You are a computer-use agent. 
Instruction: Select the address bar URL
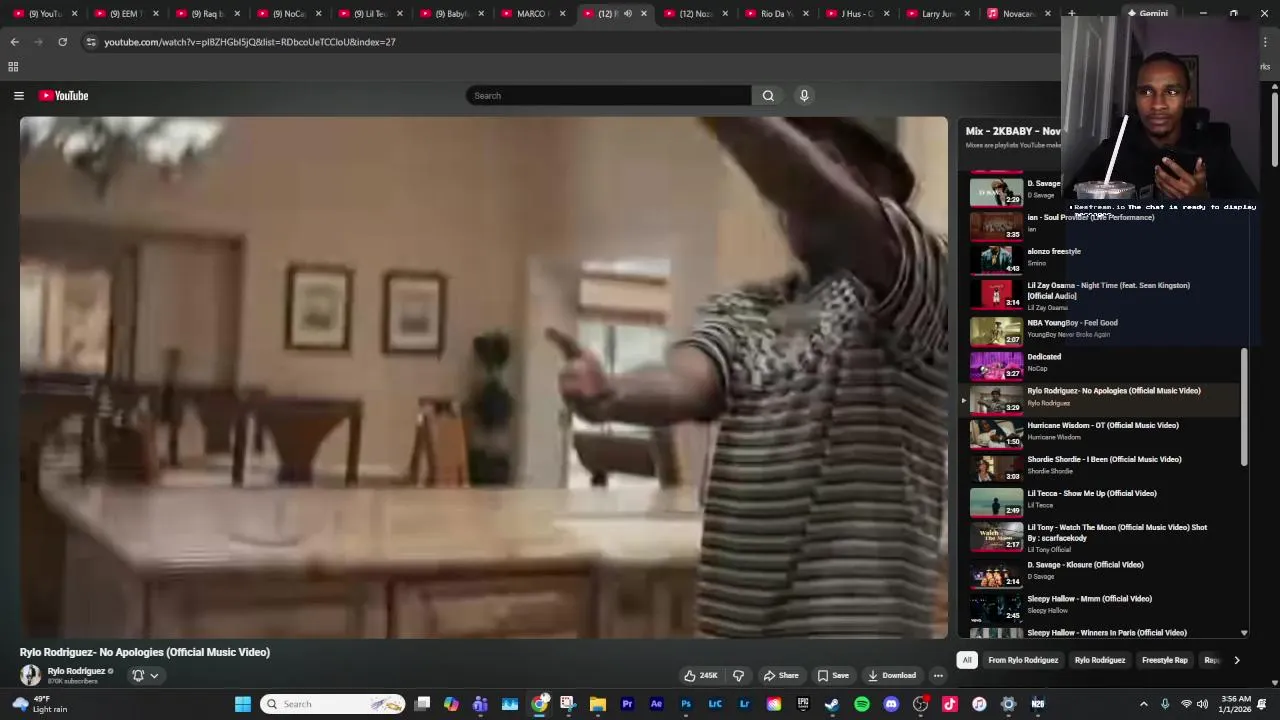pyautogui.click(x=250, y=42)
